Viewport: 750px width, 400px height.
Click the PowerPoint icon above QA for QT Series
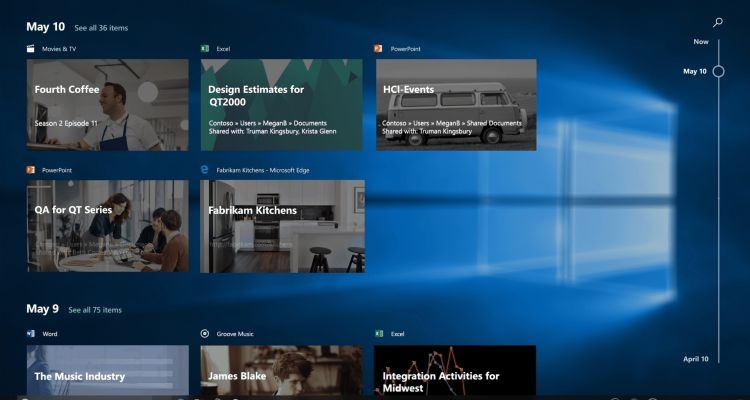[31, 170]
